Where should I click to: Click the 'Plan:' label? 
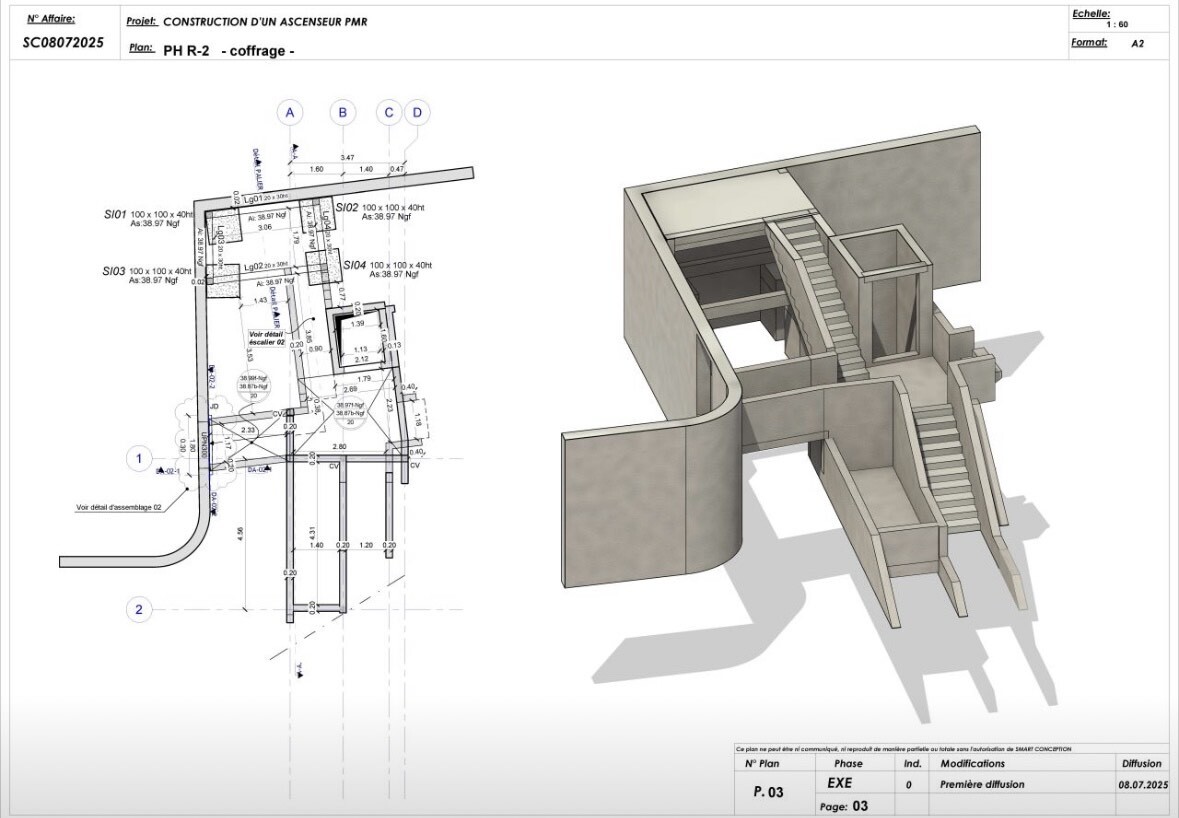[x=141, y=47]
